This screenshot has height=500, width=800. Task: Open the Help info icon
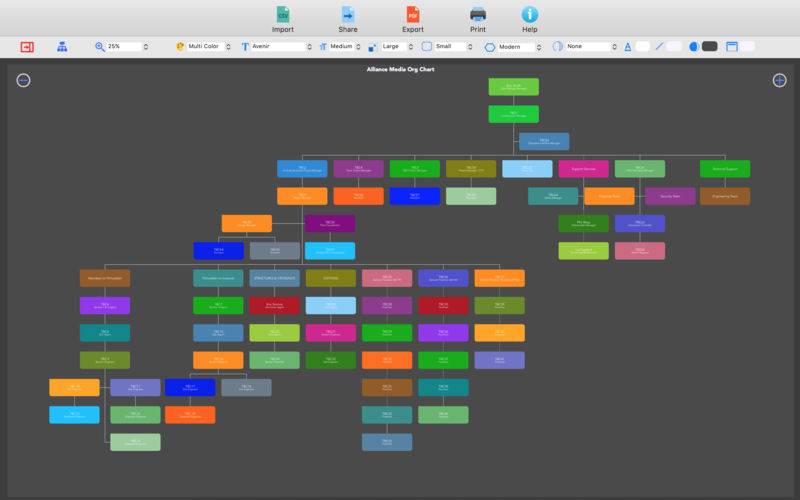[x=530, y=14]
